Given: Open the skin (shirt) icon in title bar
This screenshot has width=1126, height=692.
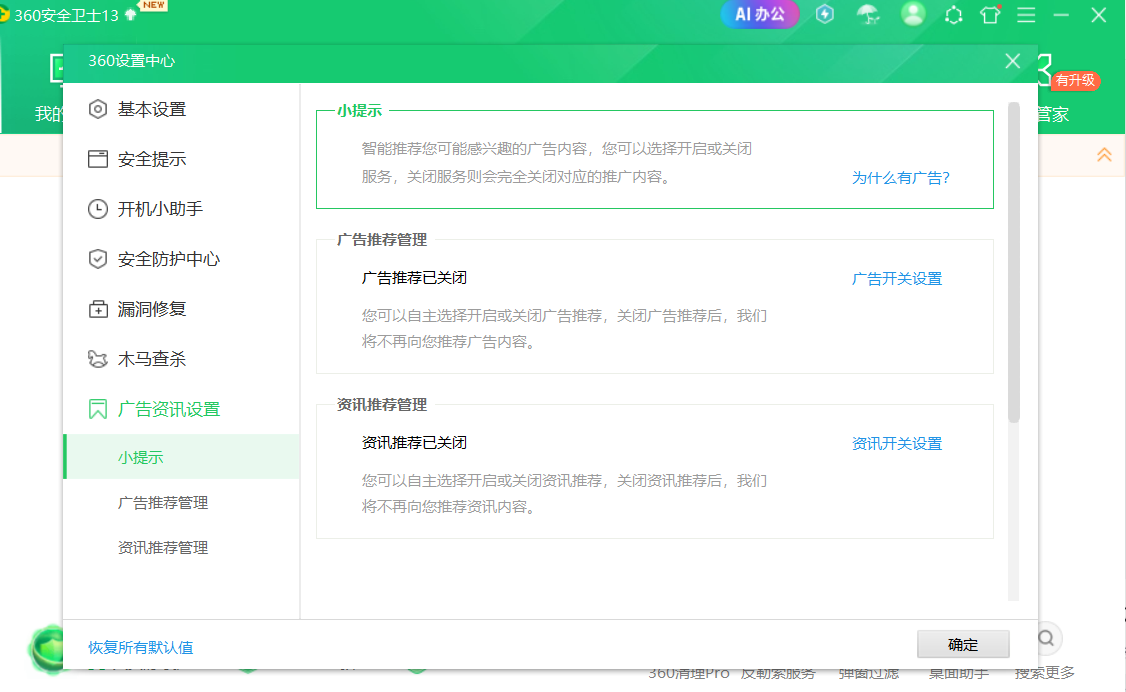Looking at the screenshot, I should point(990,14).
